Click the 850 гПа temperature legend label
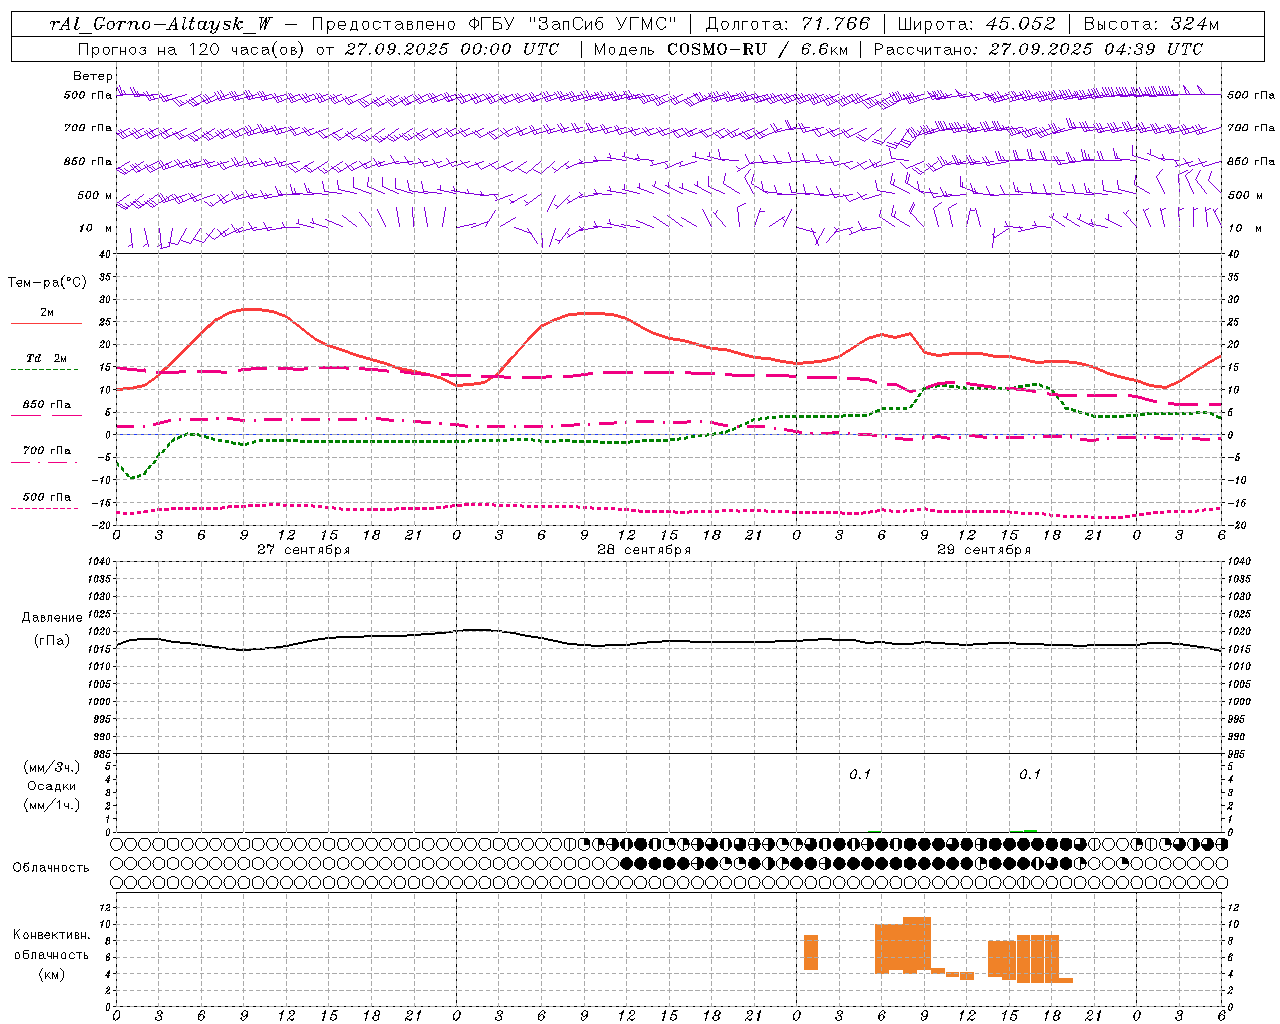This screenshot has width=1280, height=1024. click(x=47, y=405)
